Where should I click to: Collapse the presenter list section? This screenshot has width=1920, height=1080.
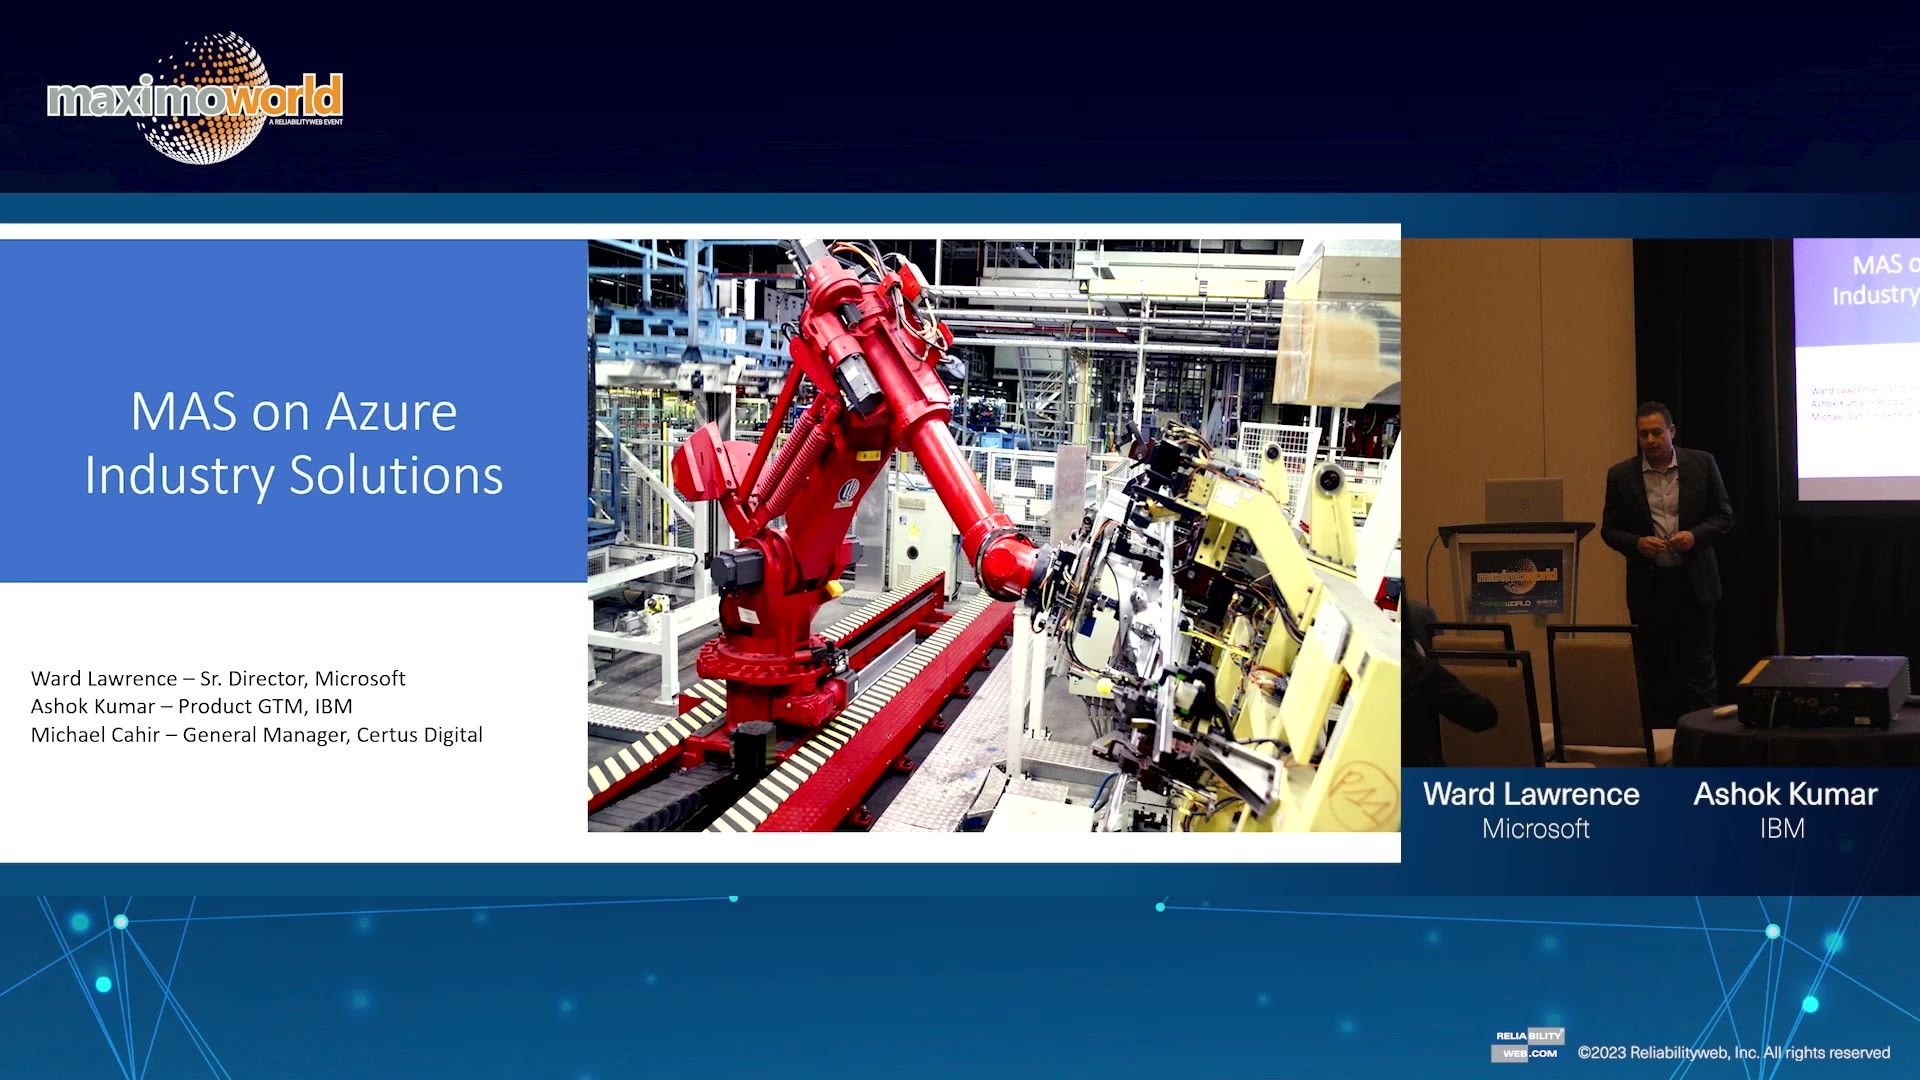click(x=256, y=706)
